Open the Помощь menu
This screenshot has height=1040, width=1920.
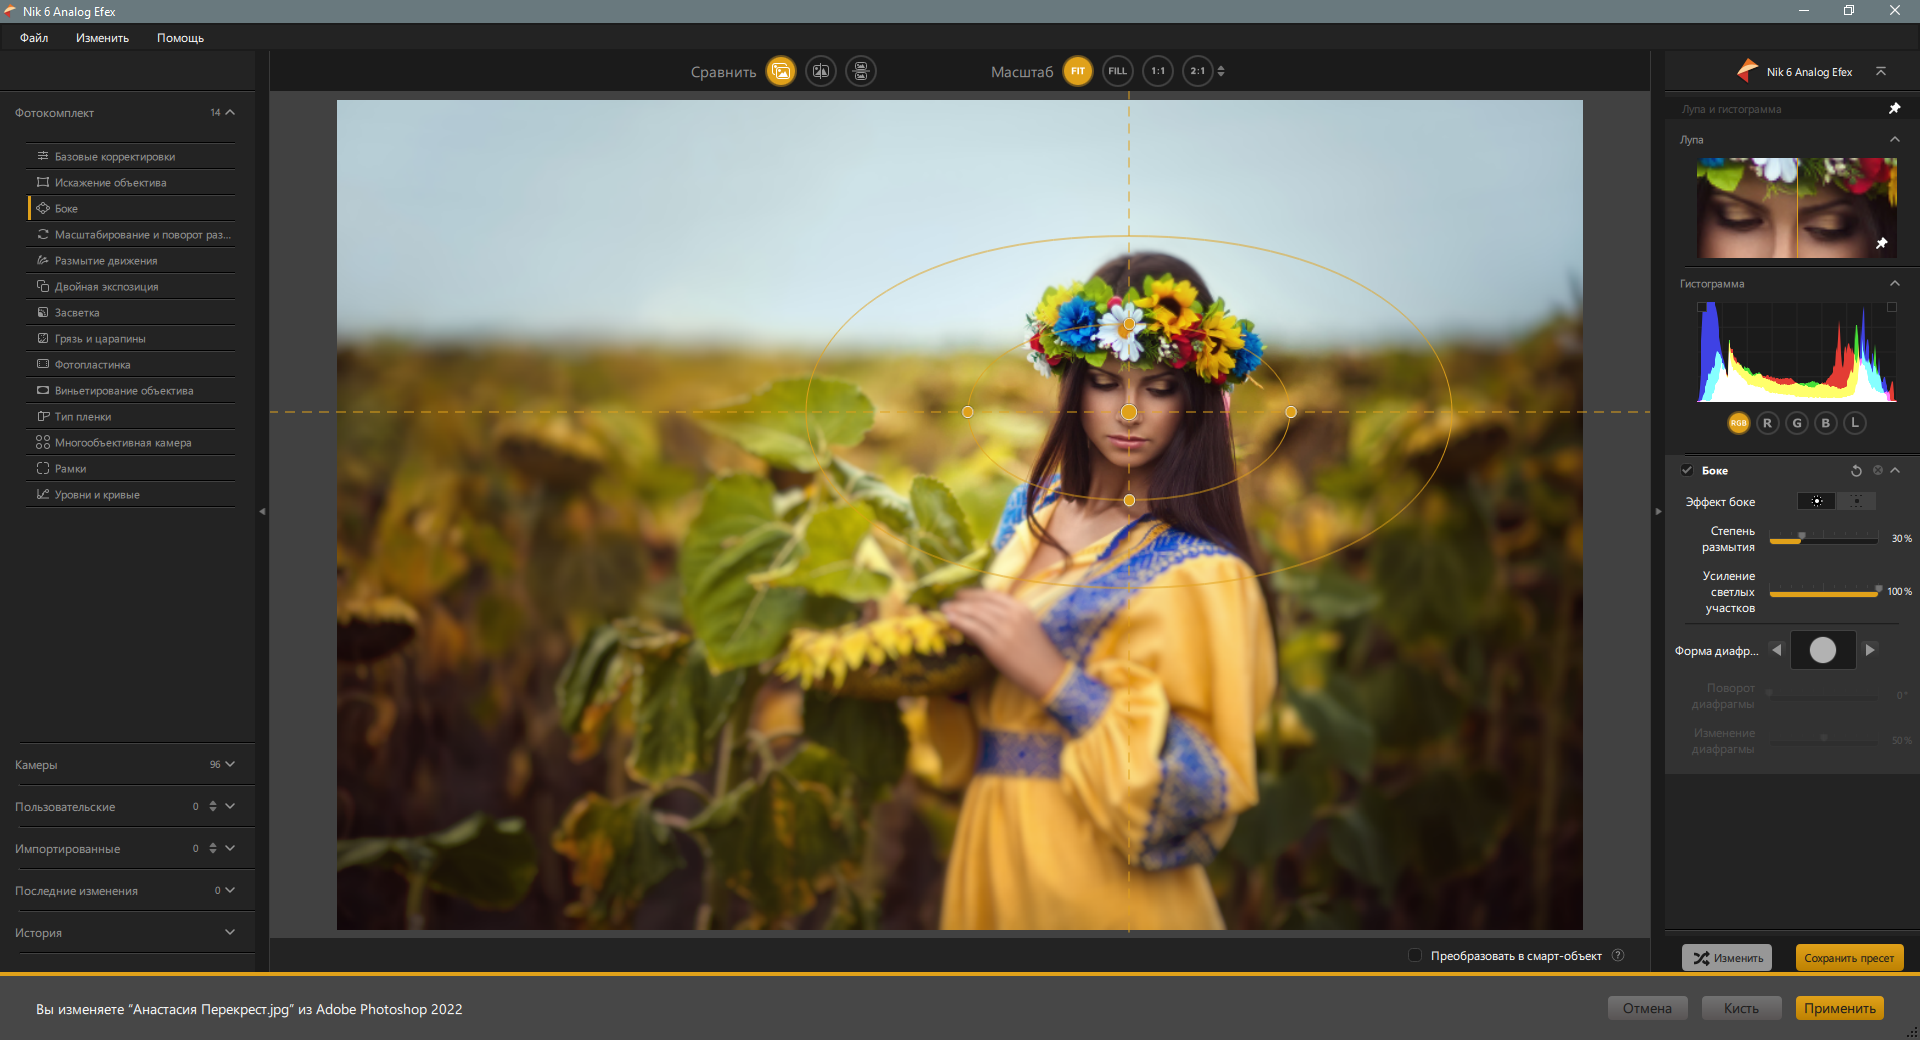180,38
